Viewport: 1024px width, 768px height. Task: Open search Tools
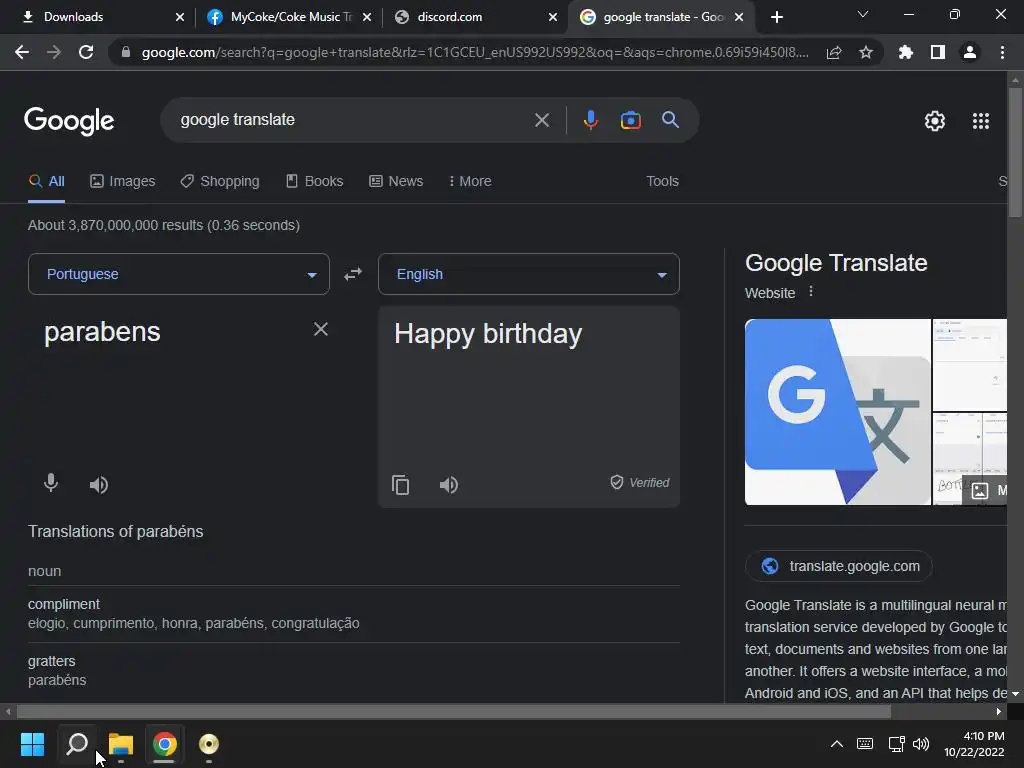pyautogui.click(x=662, y=181)
